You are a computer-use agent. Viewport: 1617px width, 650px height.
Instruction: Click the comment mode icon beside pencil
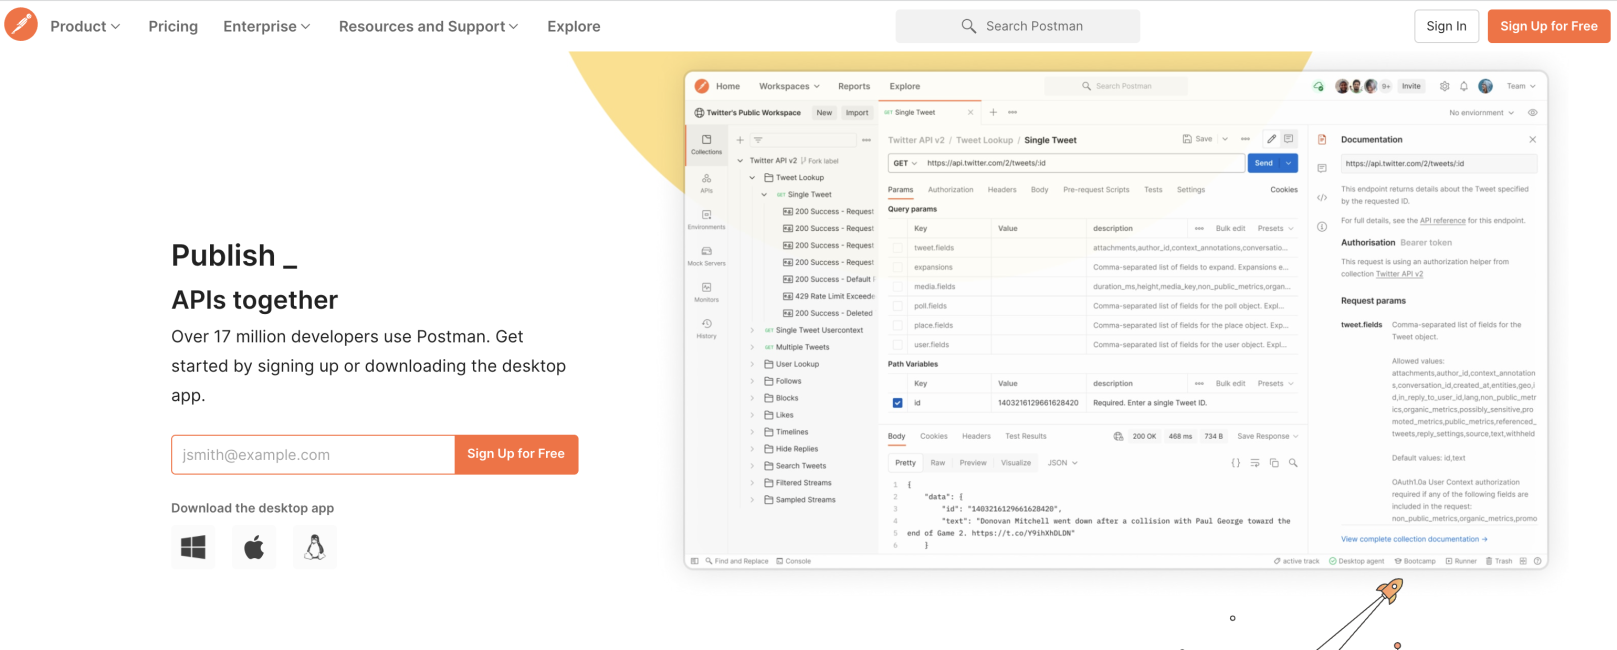click(x=1289, y=139)
